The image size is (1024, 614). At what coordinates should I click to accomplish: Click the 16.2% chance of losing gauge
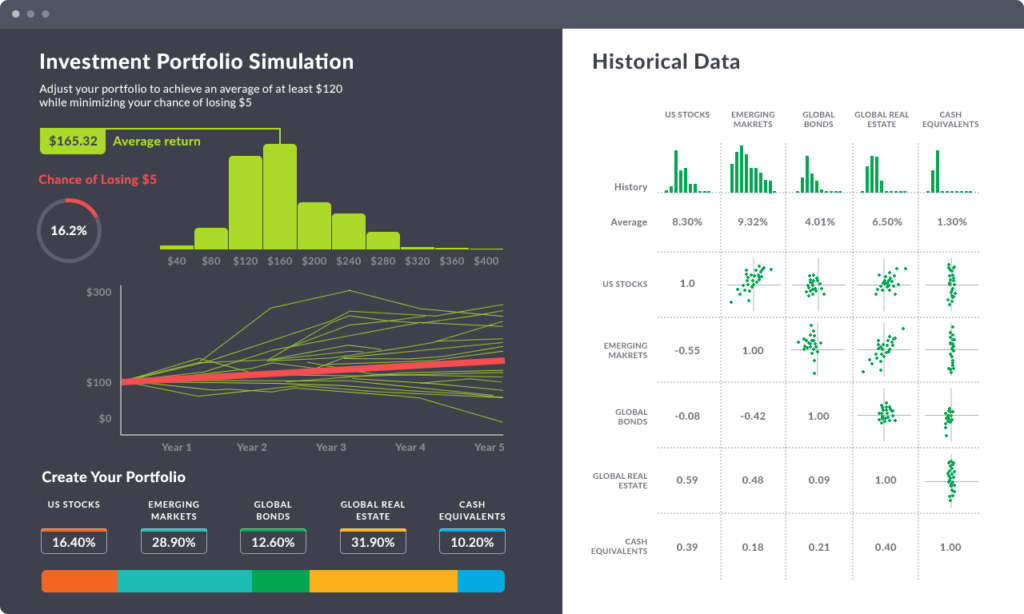point(69,231)
